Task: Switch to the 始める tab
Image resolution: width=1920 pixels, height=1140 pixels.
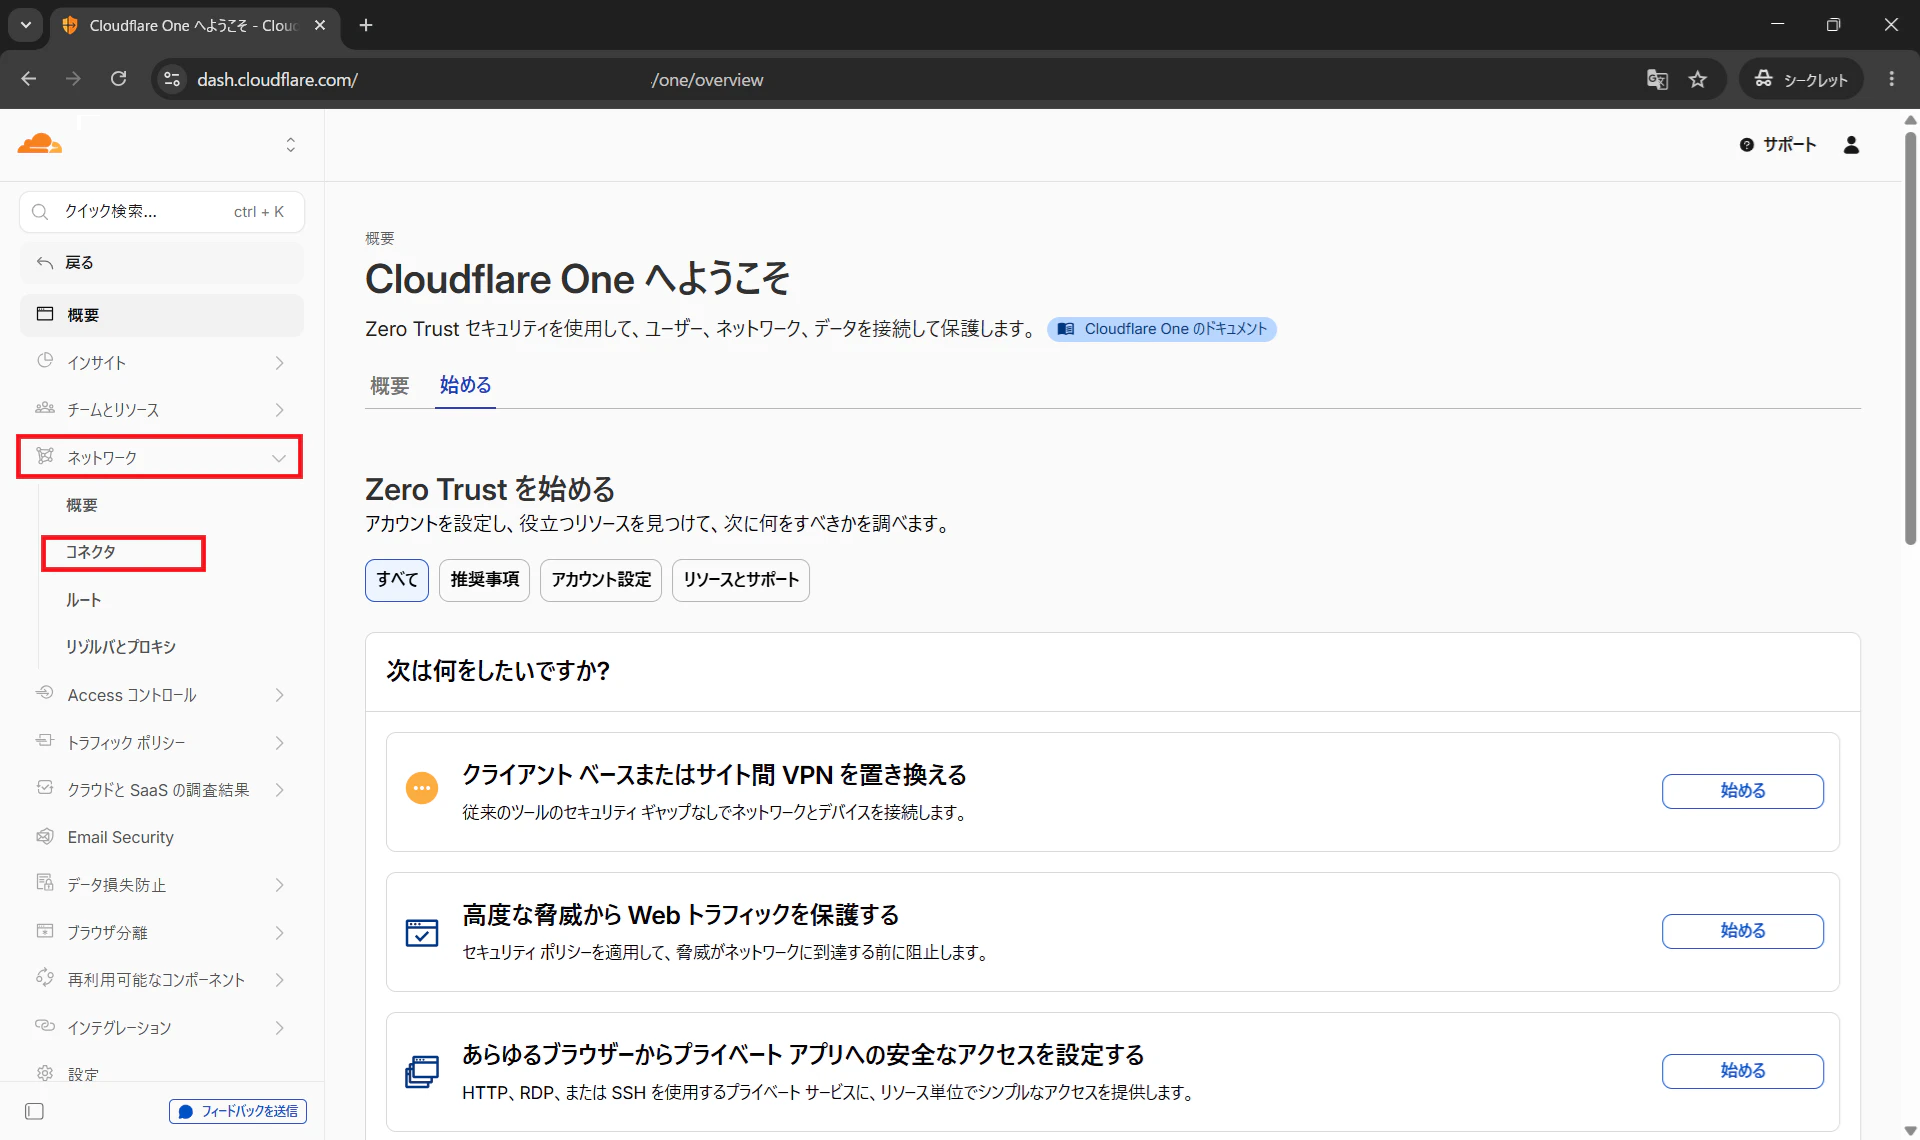Action: 465,385
